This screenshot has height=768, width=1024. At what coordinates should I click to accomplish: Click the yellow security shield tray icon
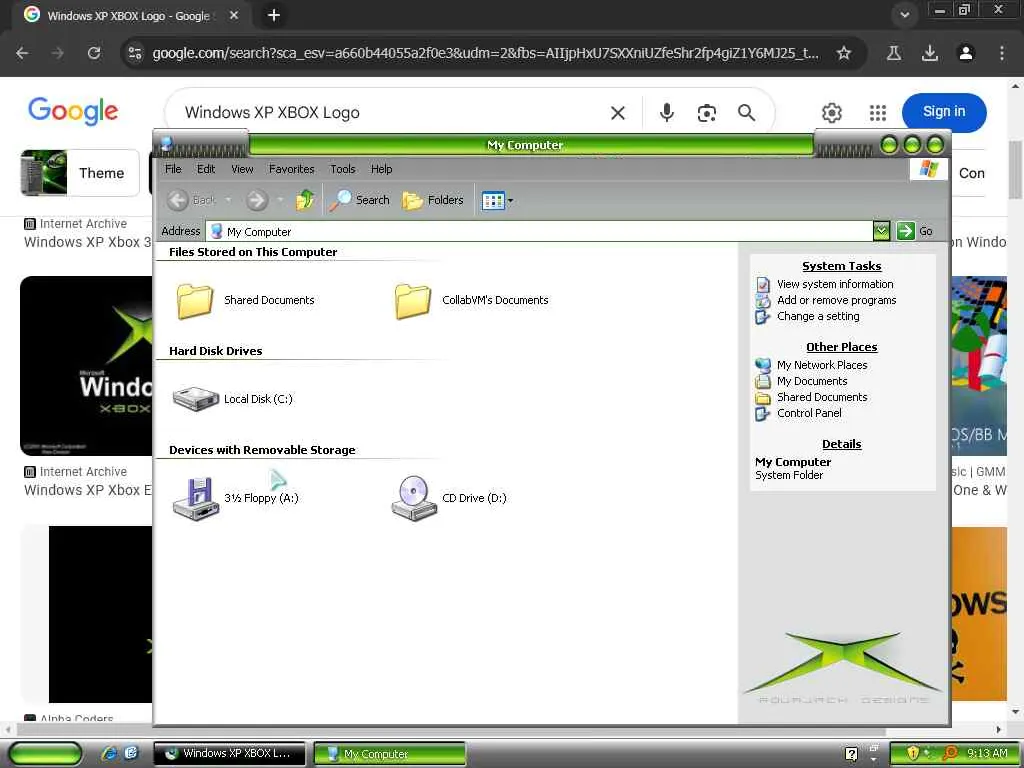tap(913, 754)
